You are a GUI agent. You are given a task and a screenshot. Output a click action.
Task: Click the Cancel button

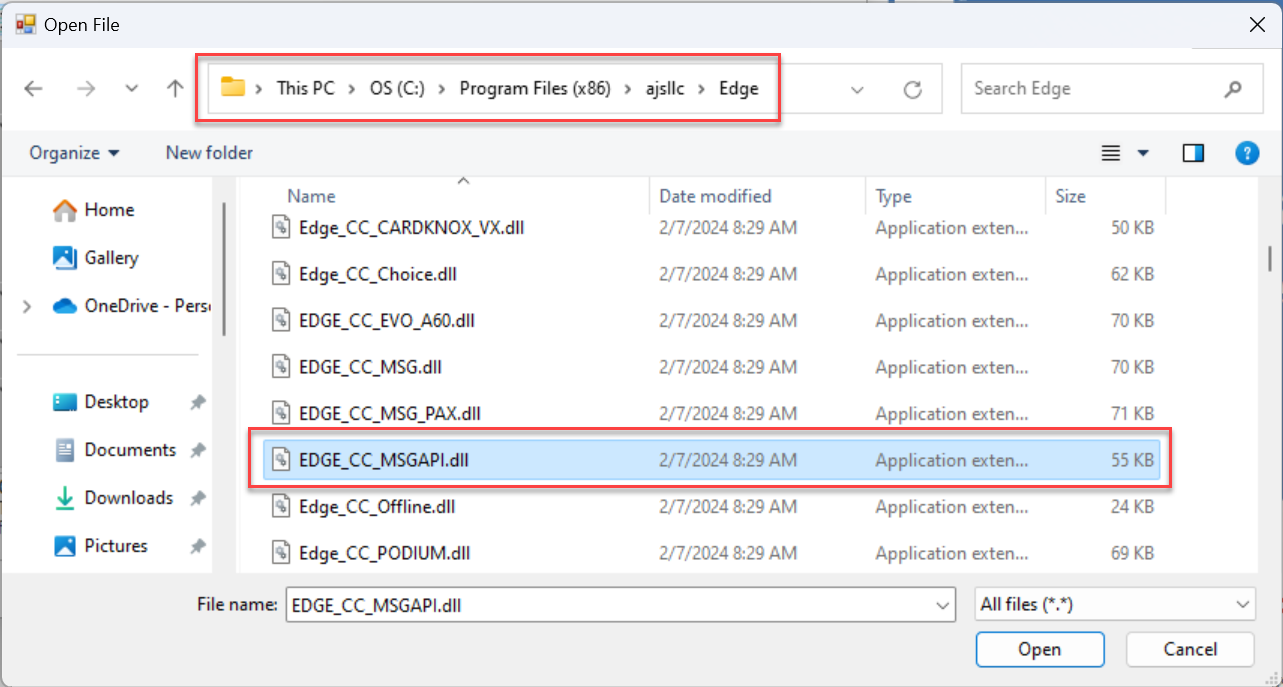tap(1189, 649)
